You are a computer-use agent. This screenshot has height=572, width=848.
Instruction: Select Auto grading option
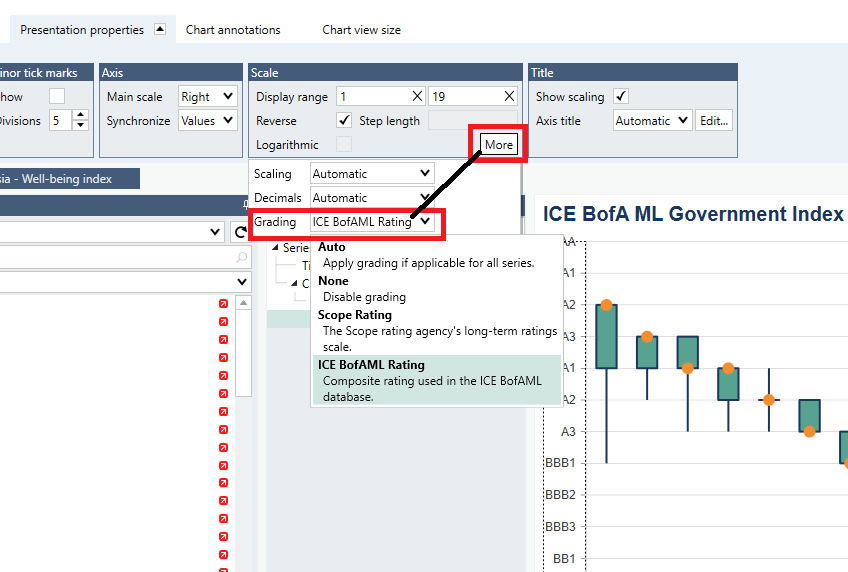coord(436,255)
